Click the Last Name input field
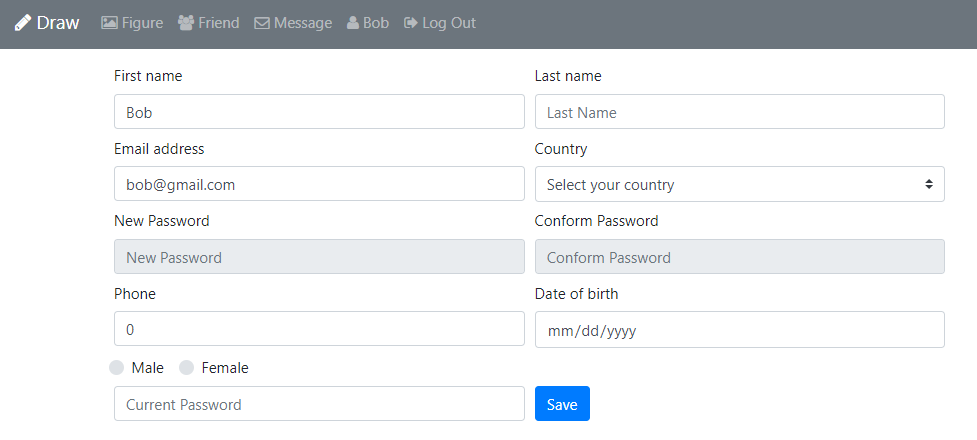The height and width of the screenshot is (440, 977). point(739,112)
